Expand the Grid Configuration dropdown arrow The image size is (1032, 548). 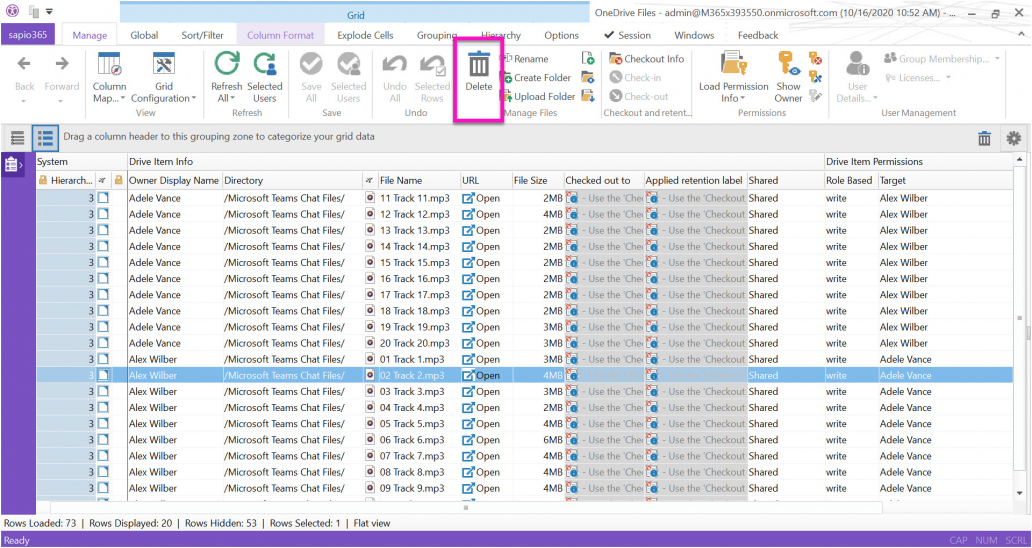[x=194, y=99]
